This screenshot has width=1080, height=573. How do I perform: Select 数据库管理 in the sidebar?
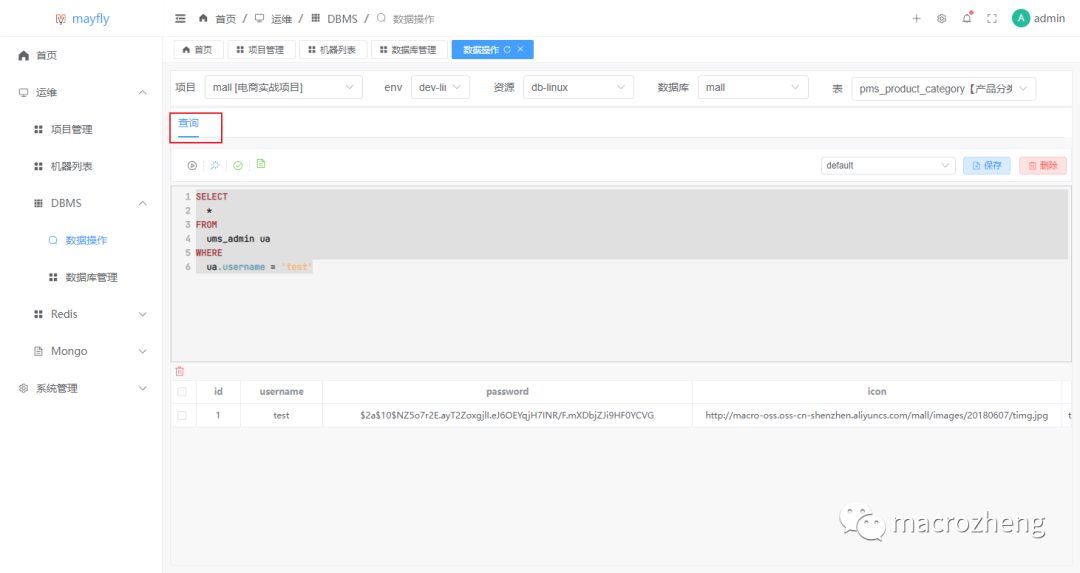click(91, 277)
